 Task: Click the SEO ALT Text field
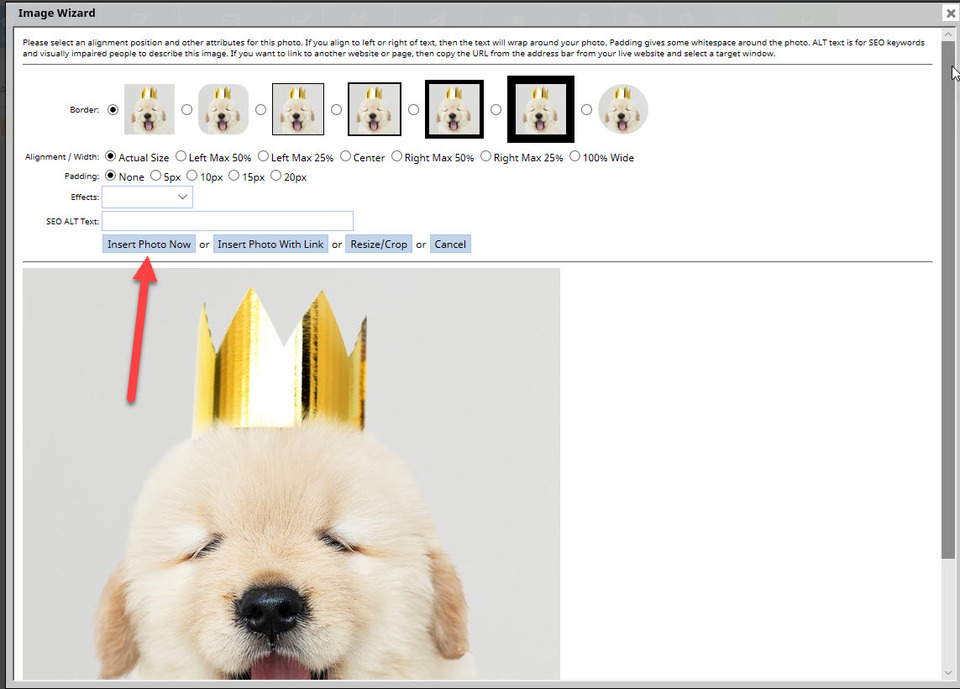(x=228, y=221)
